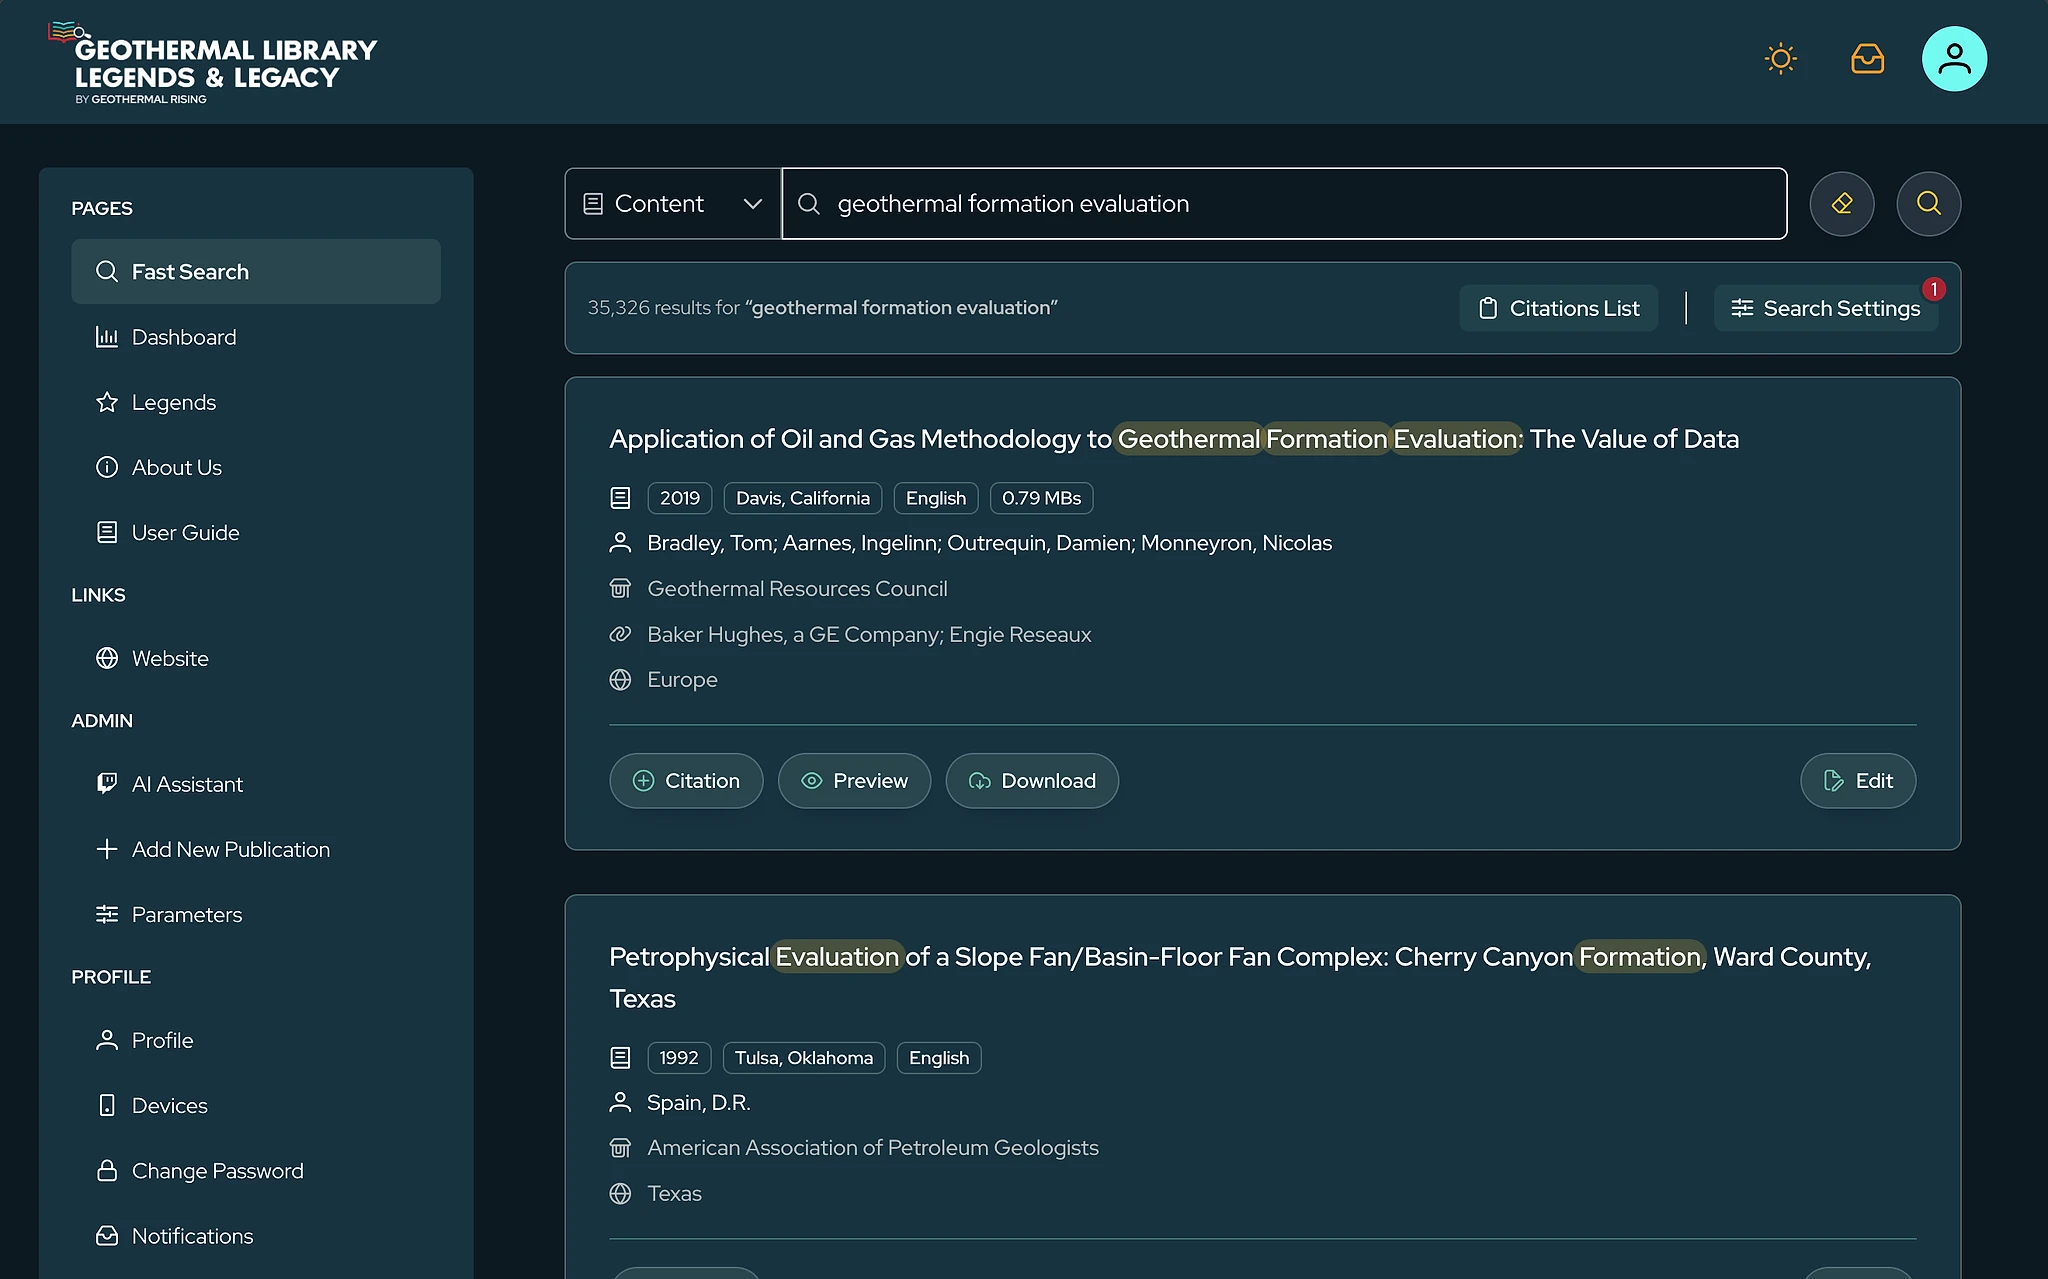Screen dimensions: 2048x1279
Task: Clear the search with the eraser icon
Action: point(1841,204)
